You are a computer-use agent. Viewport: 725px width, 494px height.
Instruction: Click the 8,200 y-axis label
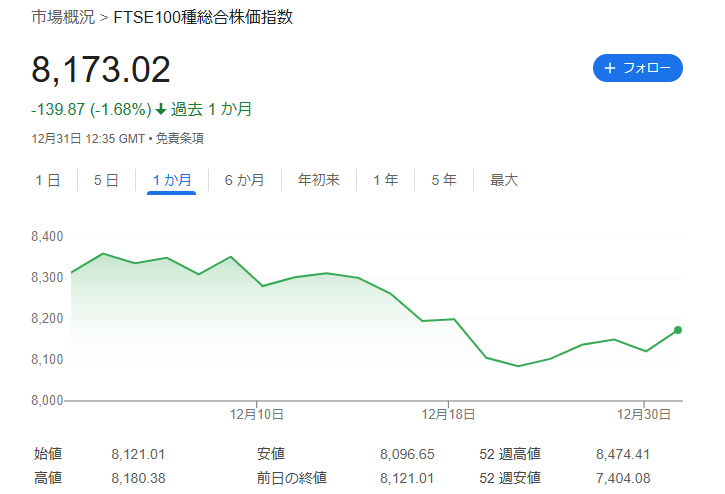(47, 318)
